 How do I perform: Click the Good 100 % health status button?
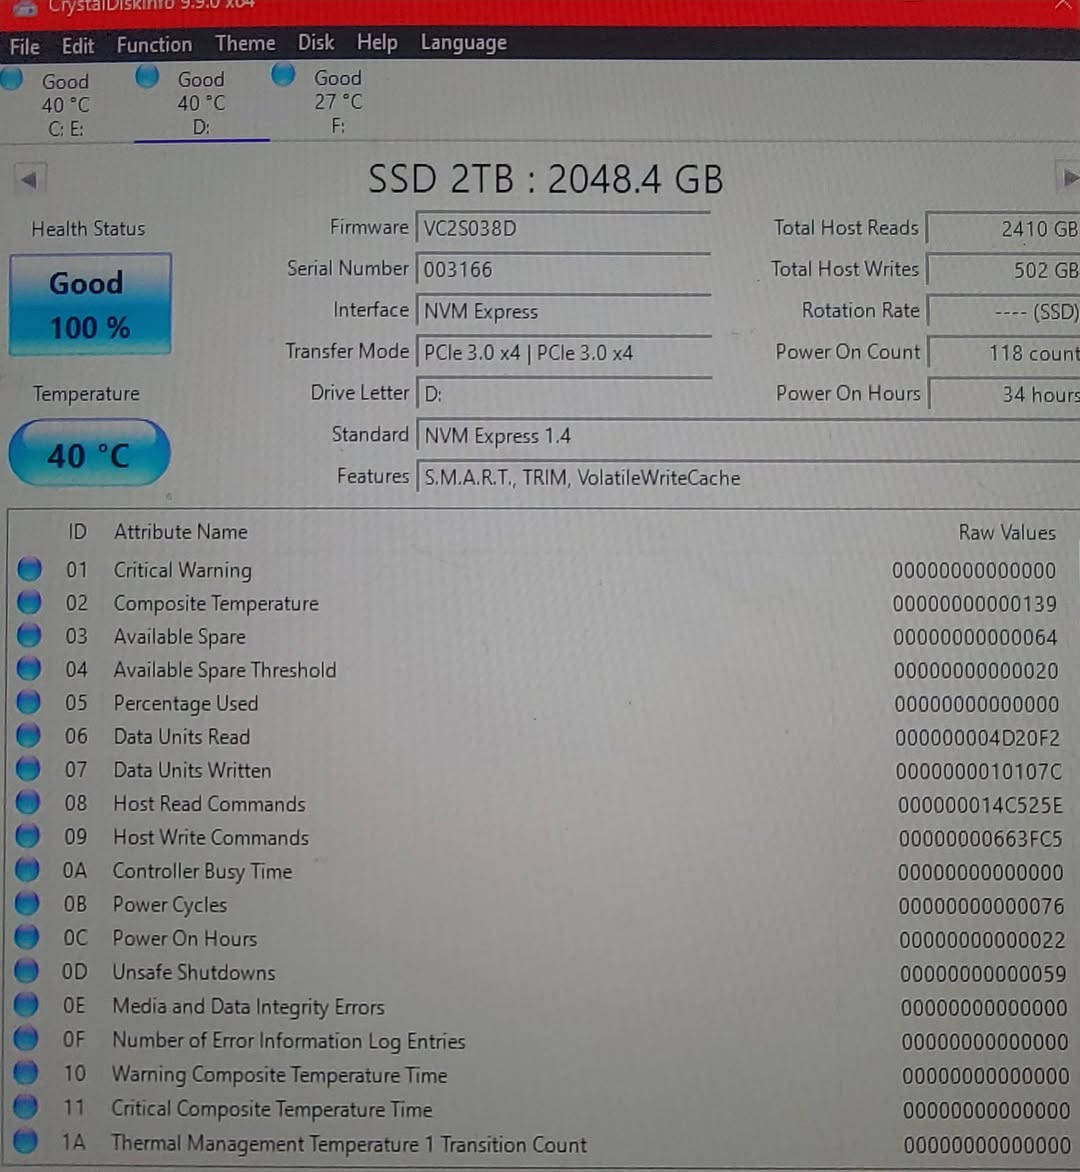[90, 304]
